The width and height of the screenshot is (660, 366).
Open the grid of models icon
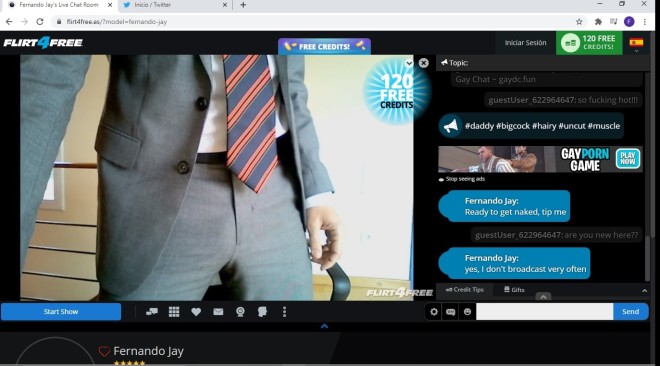coord(174,312)
